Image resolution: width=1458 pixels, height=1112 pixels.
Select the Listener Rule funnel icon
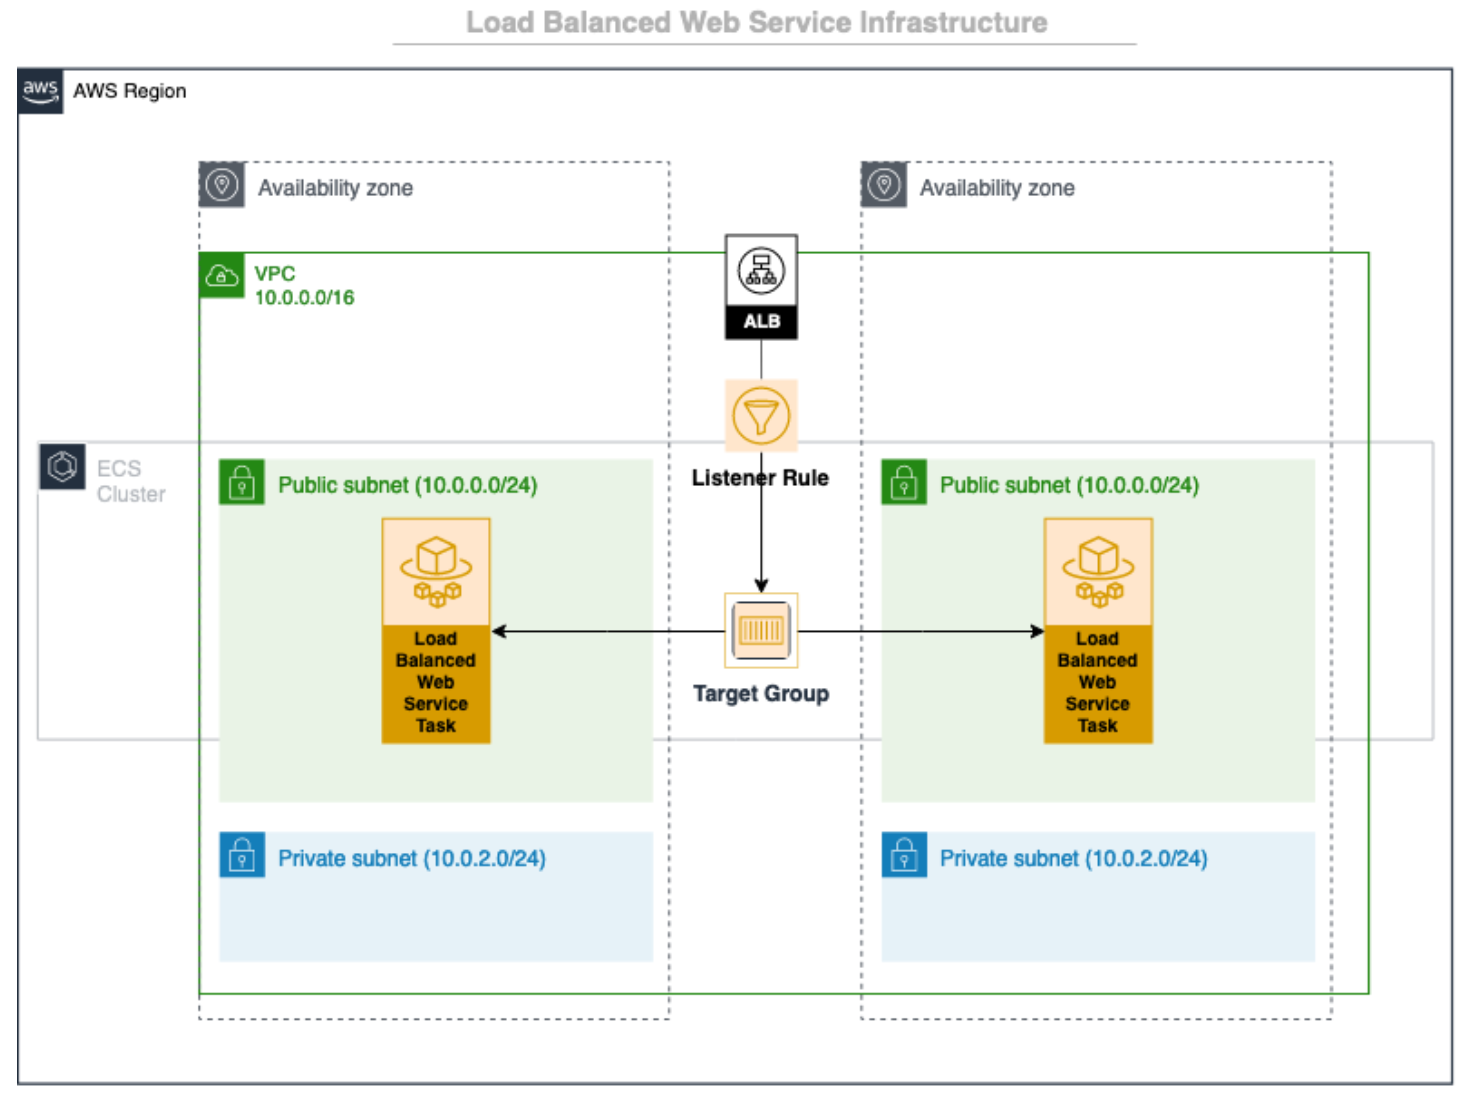(761, 416)
